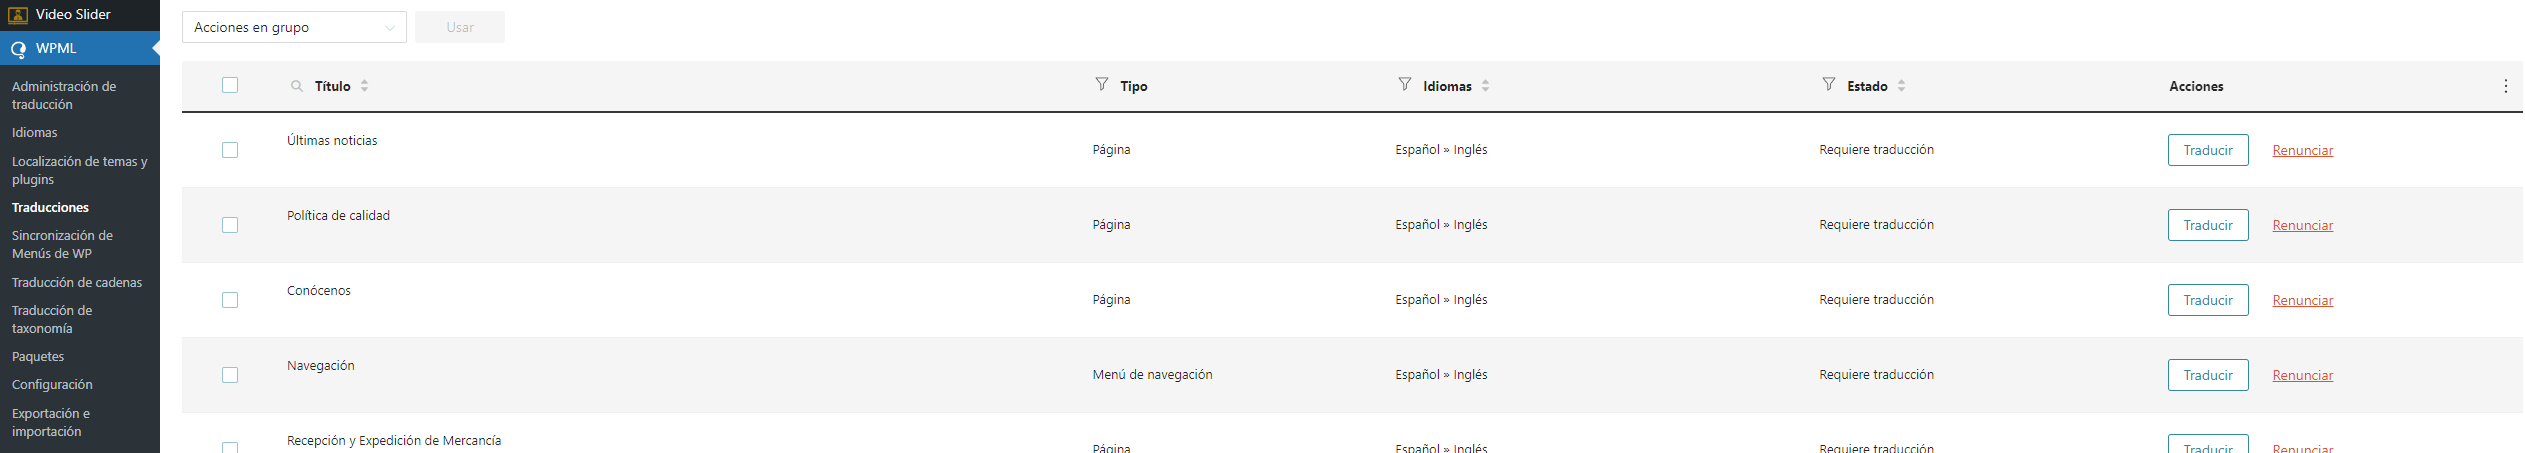Click the search icon beside Título
This screenshot has width=2525, height=453.
(x=297, y=86)
